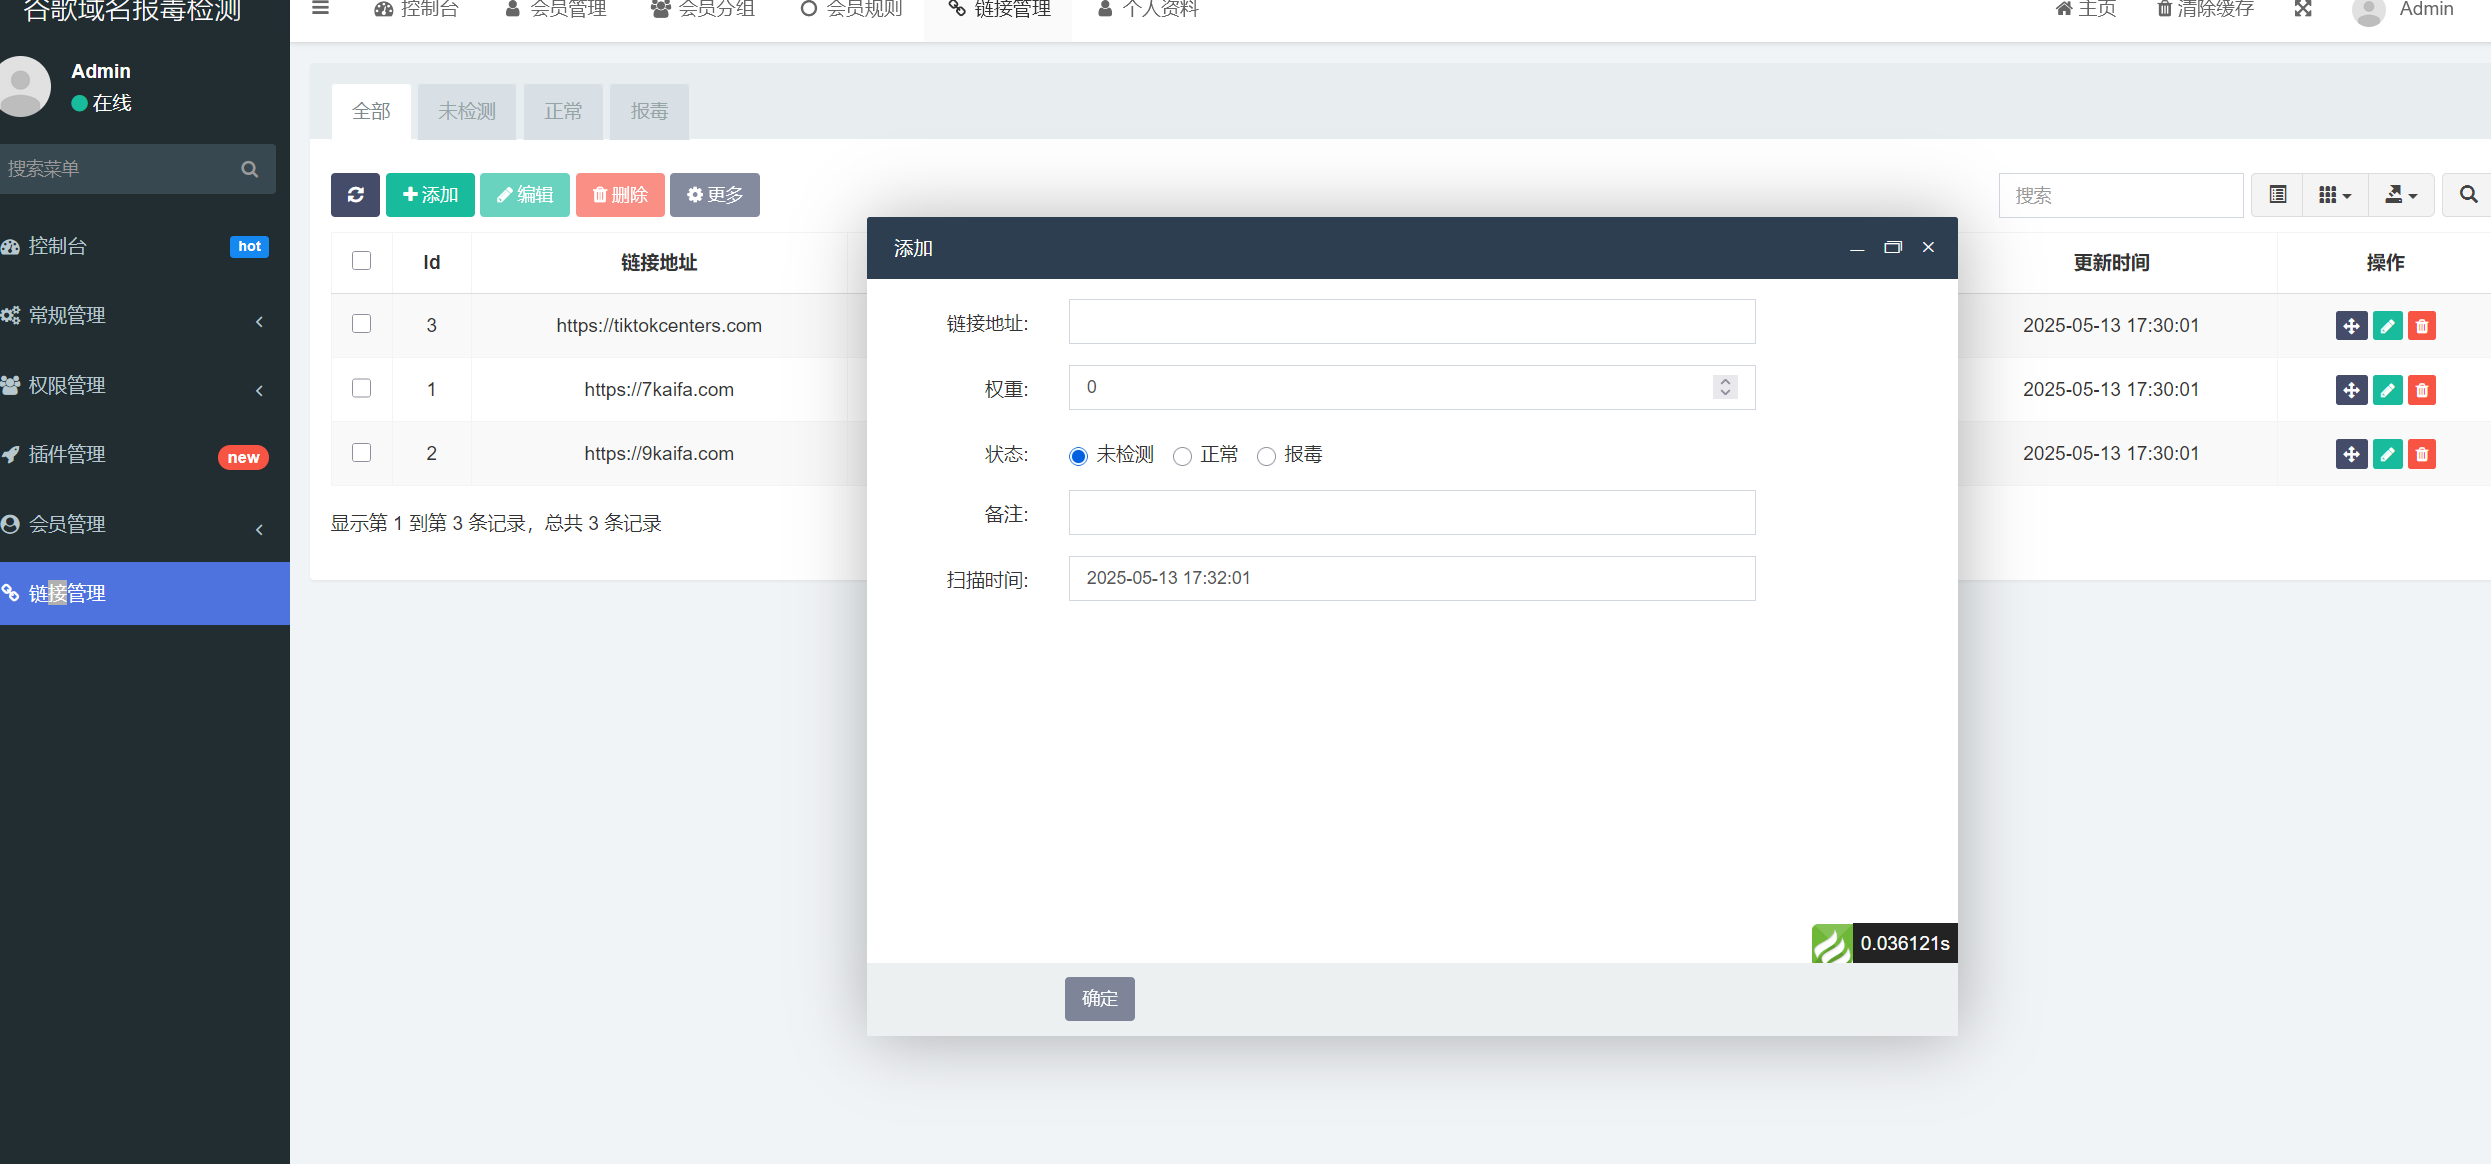The height and width of the screenshot is (1164, 2491).
Task: Check the checkbox for row Id 3
Action: point(362,324)
